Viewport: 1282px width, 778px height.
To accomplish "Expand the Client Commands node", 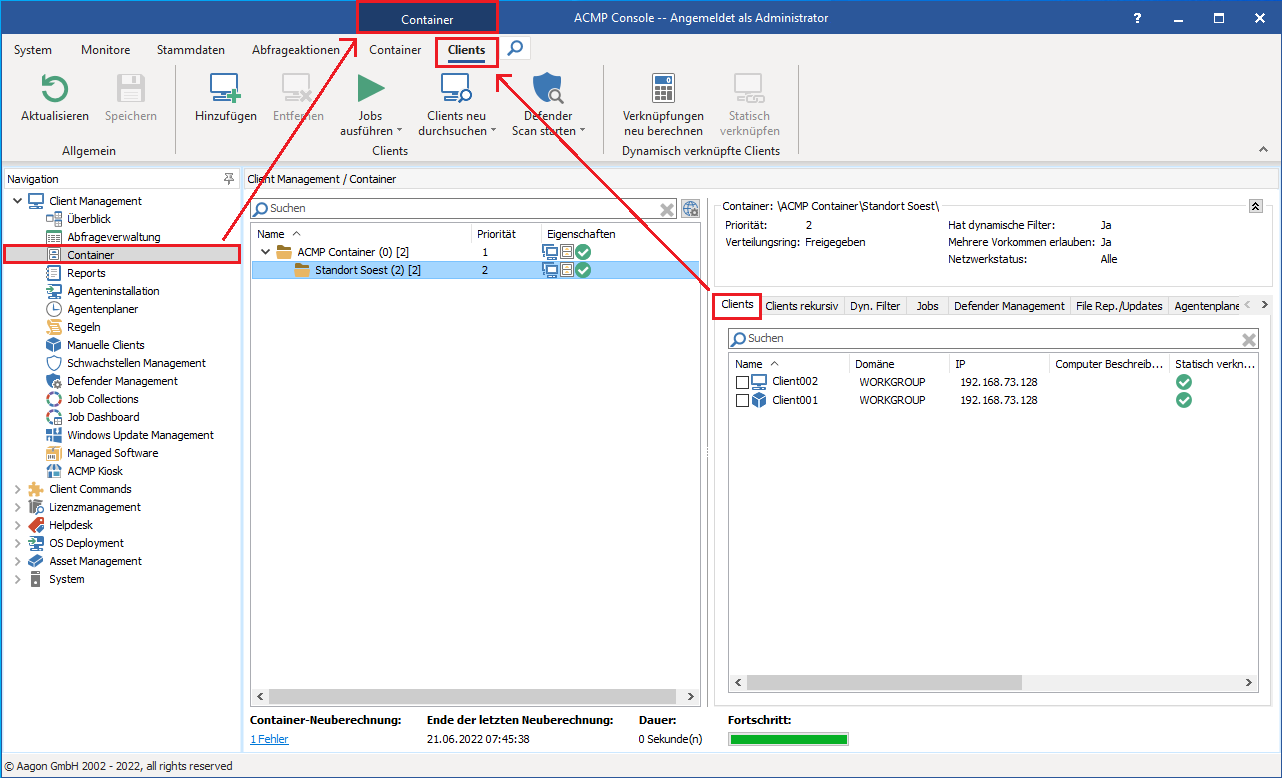I will (x=17, y=489).
